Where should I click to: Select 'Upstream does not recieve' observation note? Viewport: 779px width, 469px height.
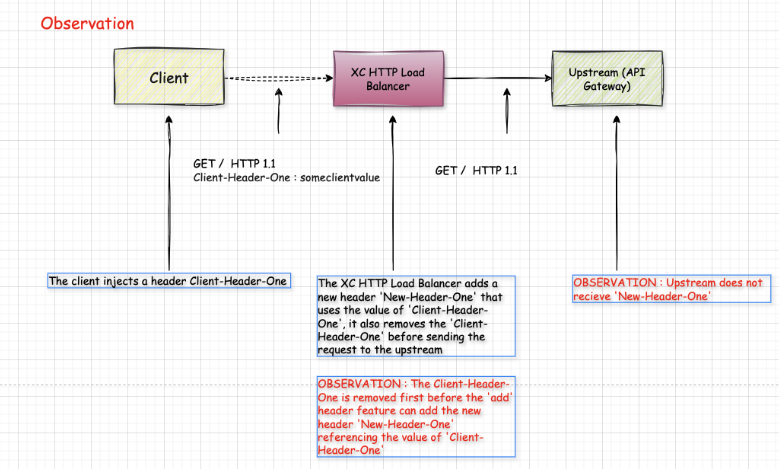pos(671,289)
